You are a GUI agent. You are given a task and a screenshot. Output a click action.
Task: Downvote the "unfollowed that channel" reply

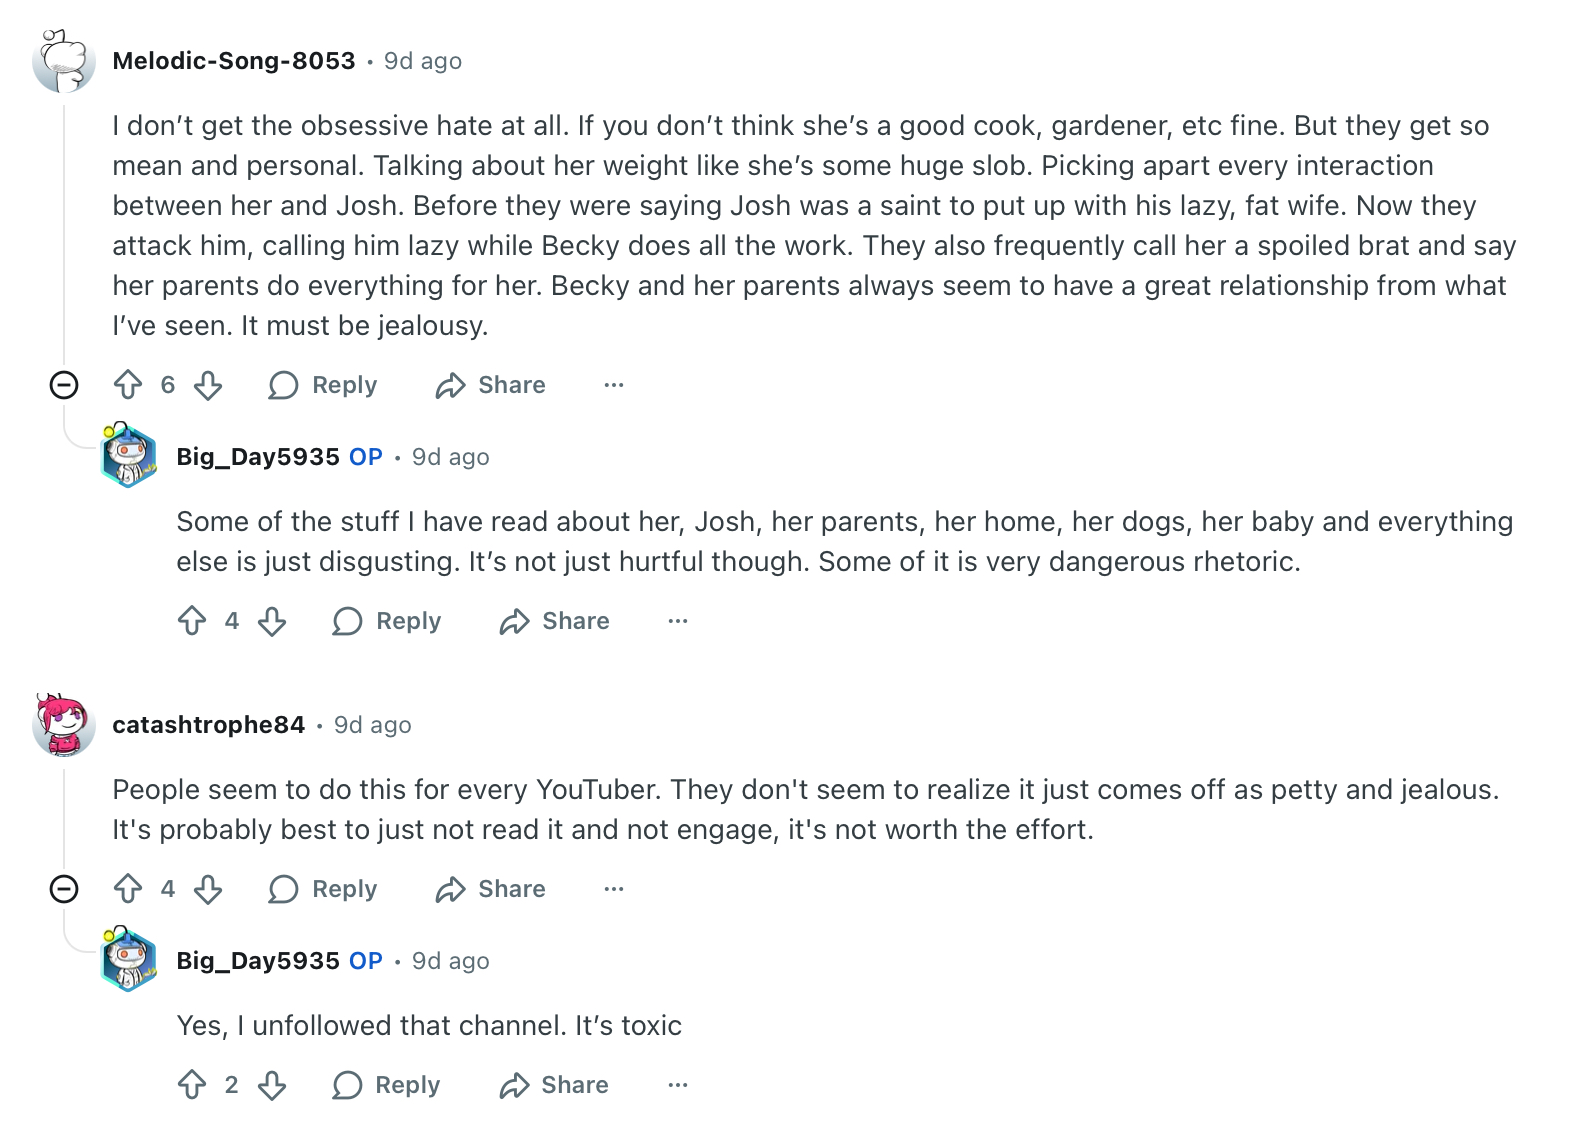click(272, 1085)
